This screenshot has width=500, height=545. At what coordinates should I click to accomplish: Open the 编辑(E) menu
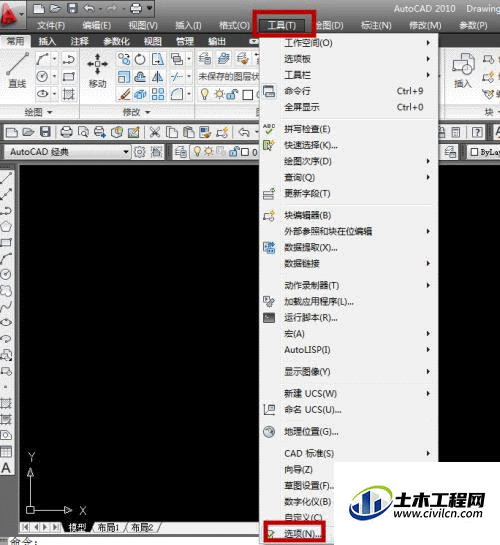point(96,25)
